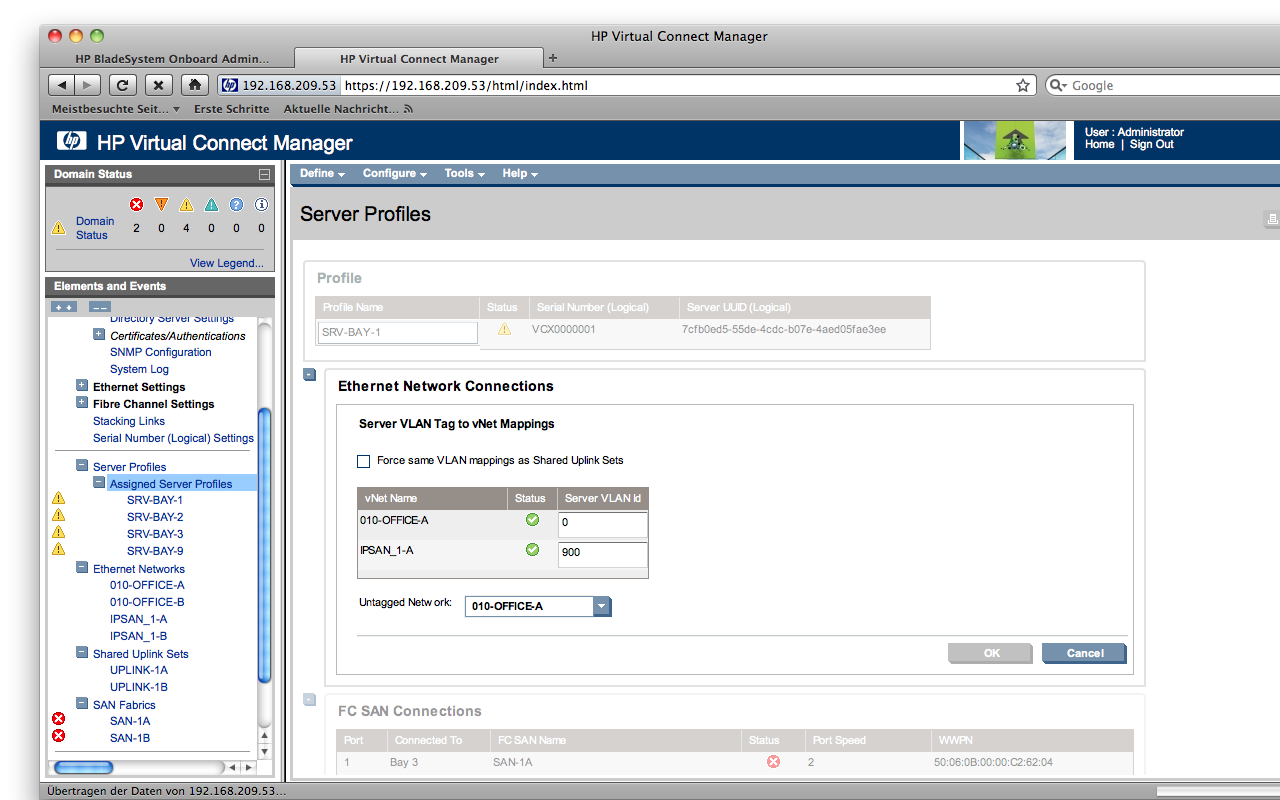
Task: Open the Define menu
Action: pos(322,173)
